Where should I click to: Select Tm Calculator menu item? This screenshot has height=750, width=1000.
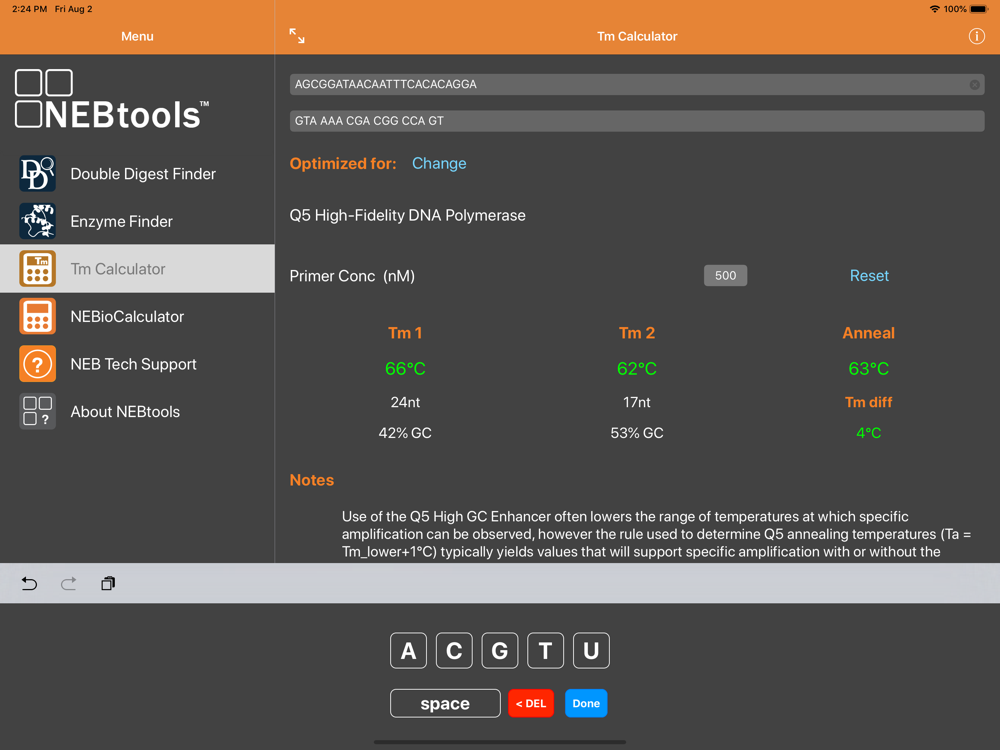click(137, 268)
